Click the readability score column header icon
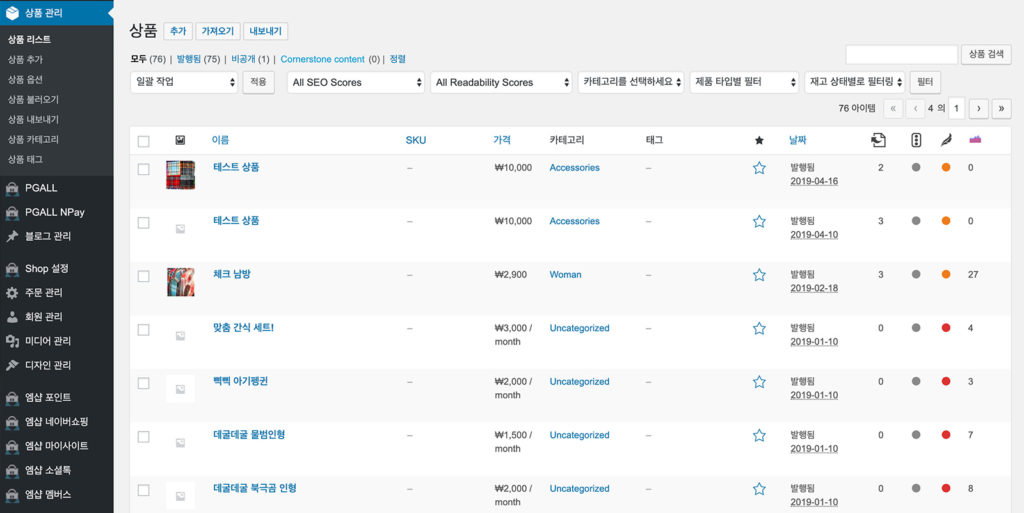The height and width of the screenshot is (513, 1024). click(x=916, y=140)
